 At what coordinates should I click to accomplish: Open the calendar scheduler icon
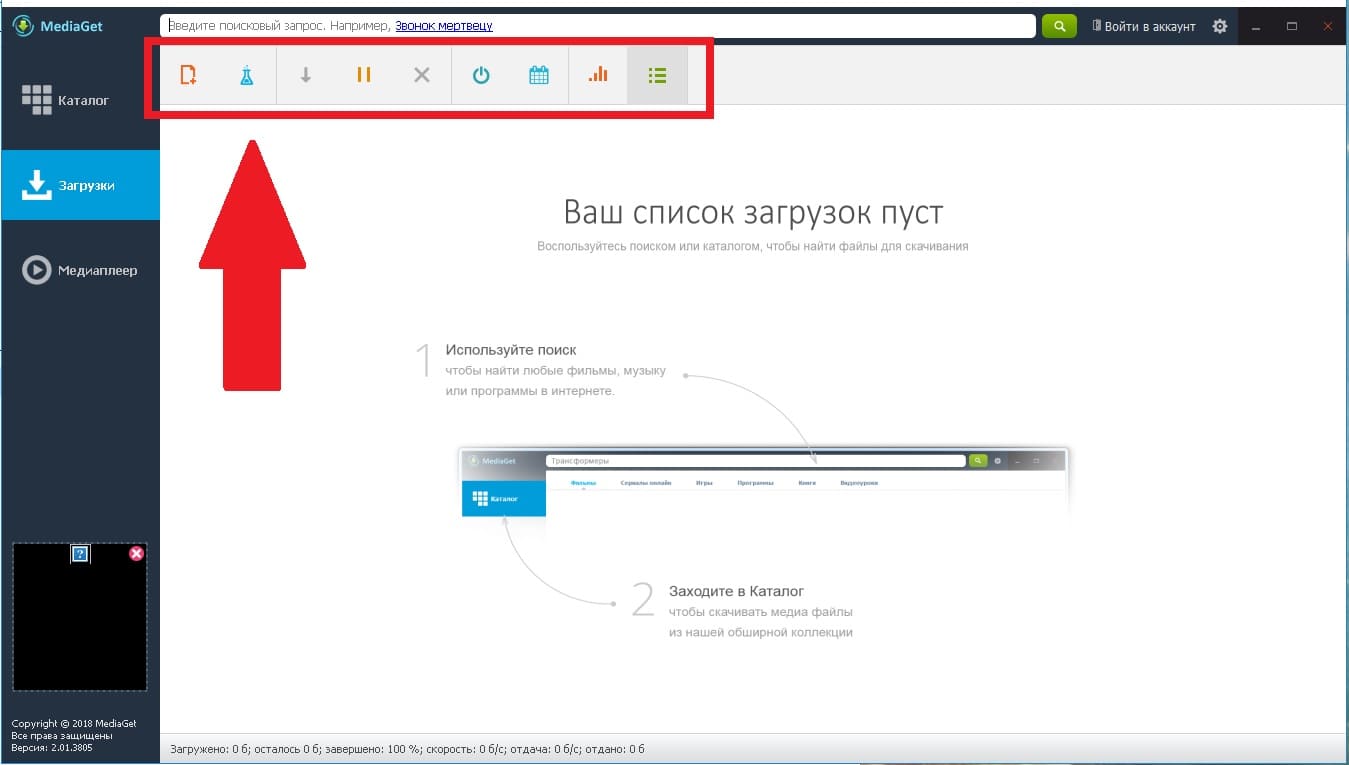(539, 75)
